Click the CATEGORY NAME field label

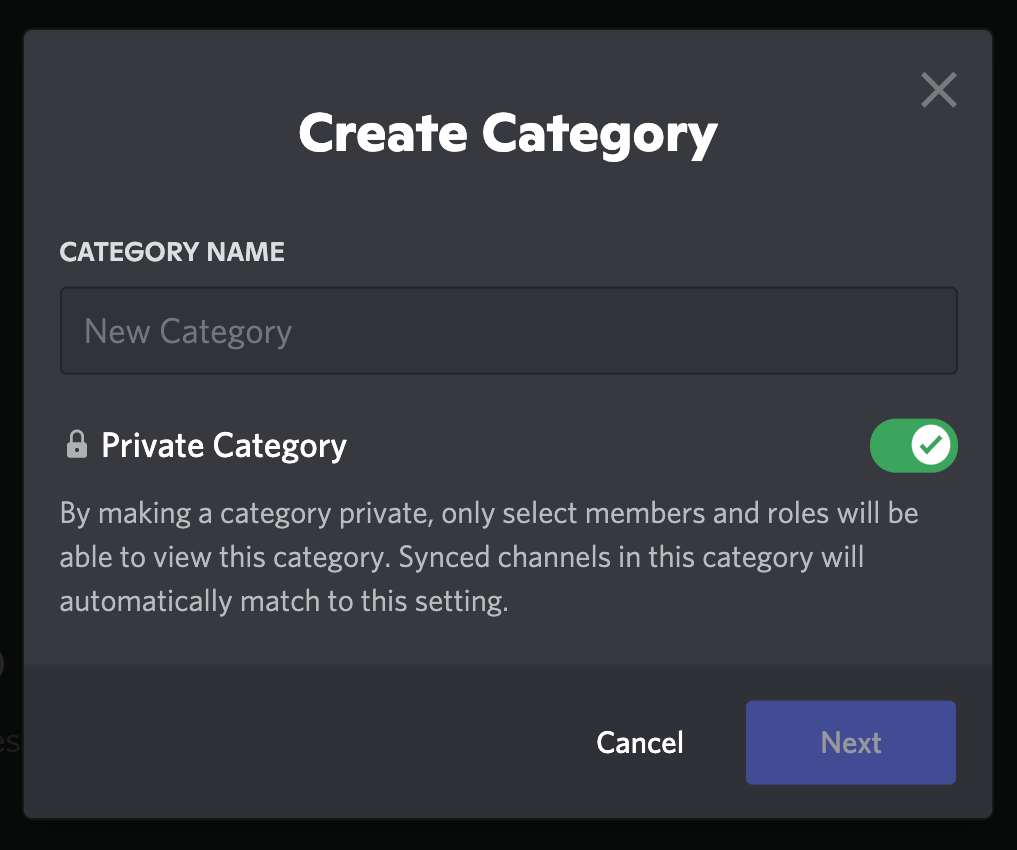[172, 252]
